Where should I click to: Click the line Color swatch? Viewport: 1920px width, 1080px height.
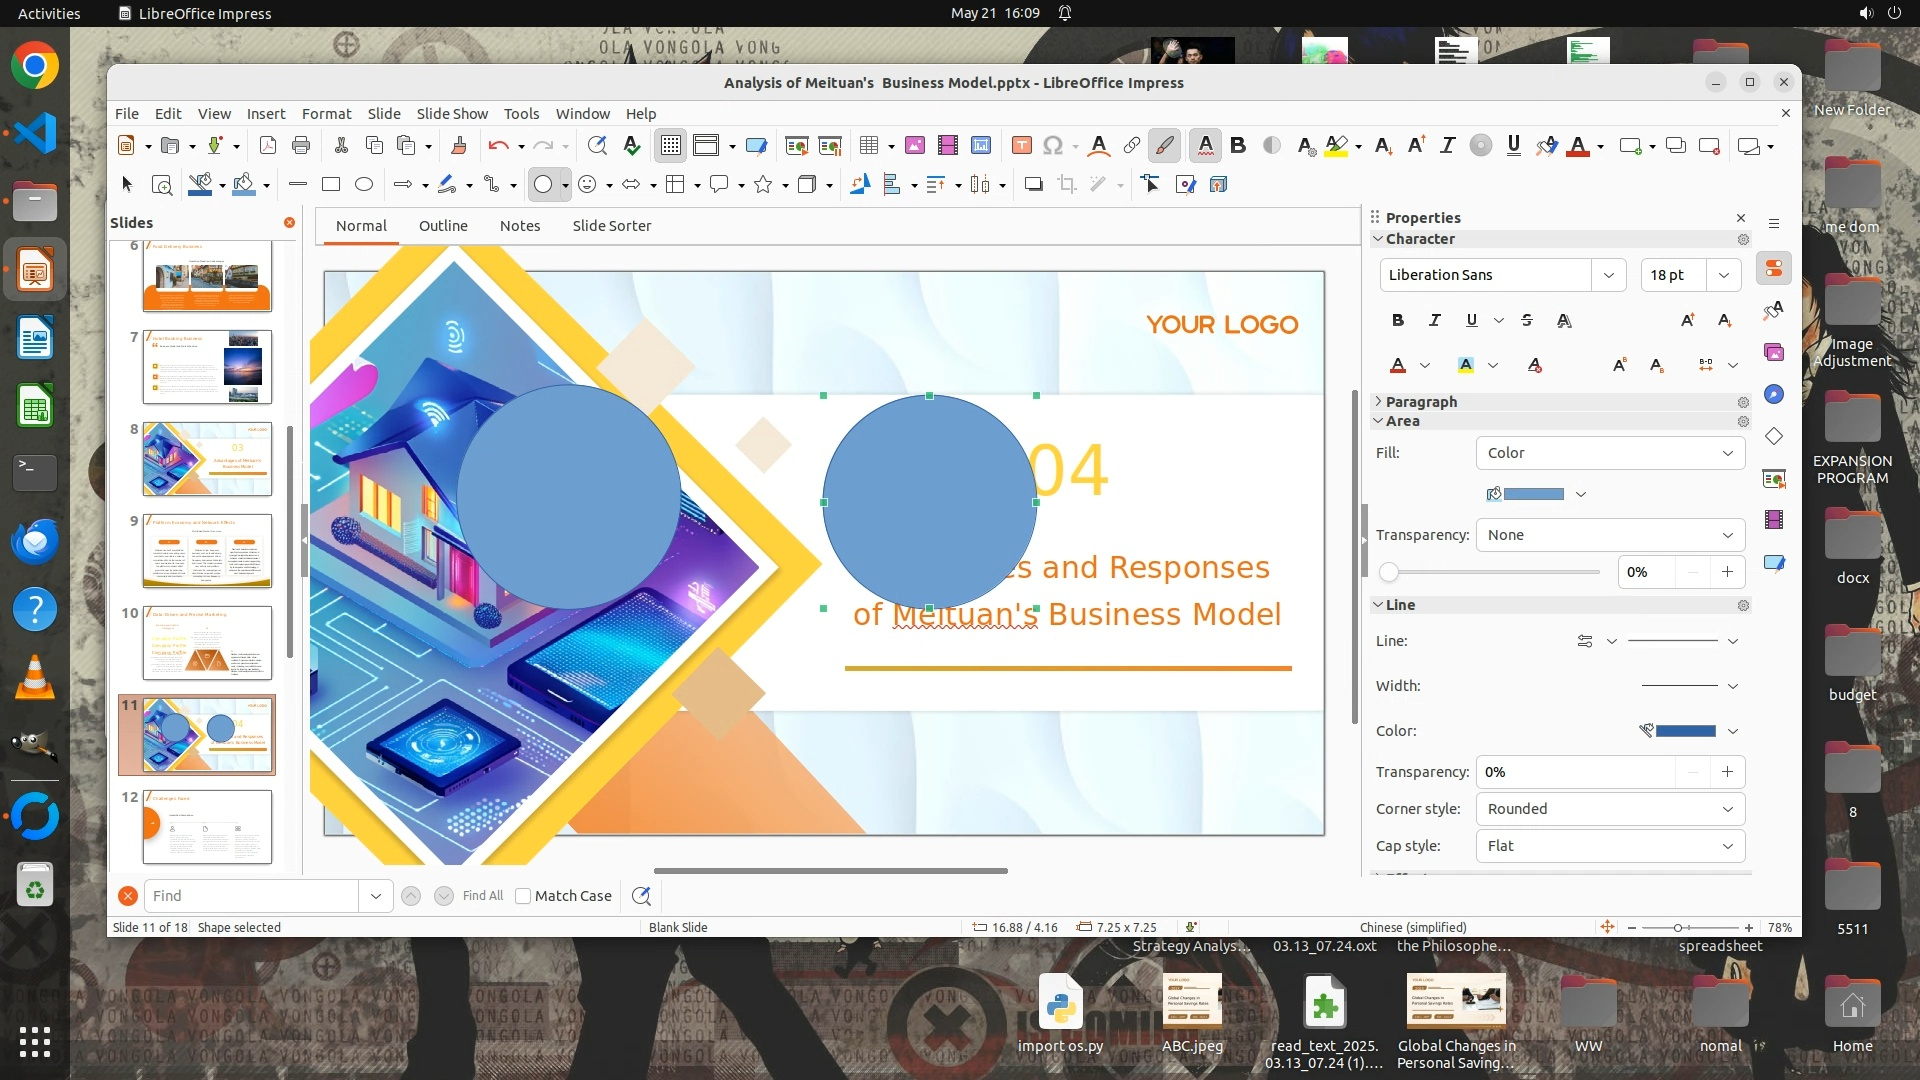[x=1685, y=731]
